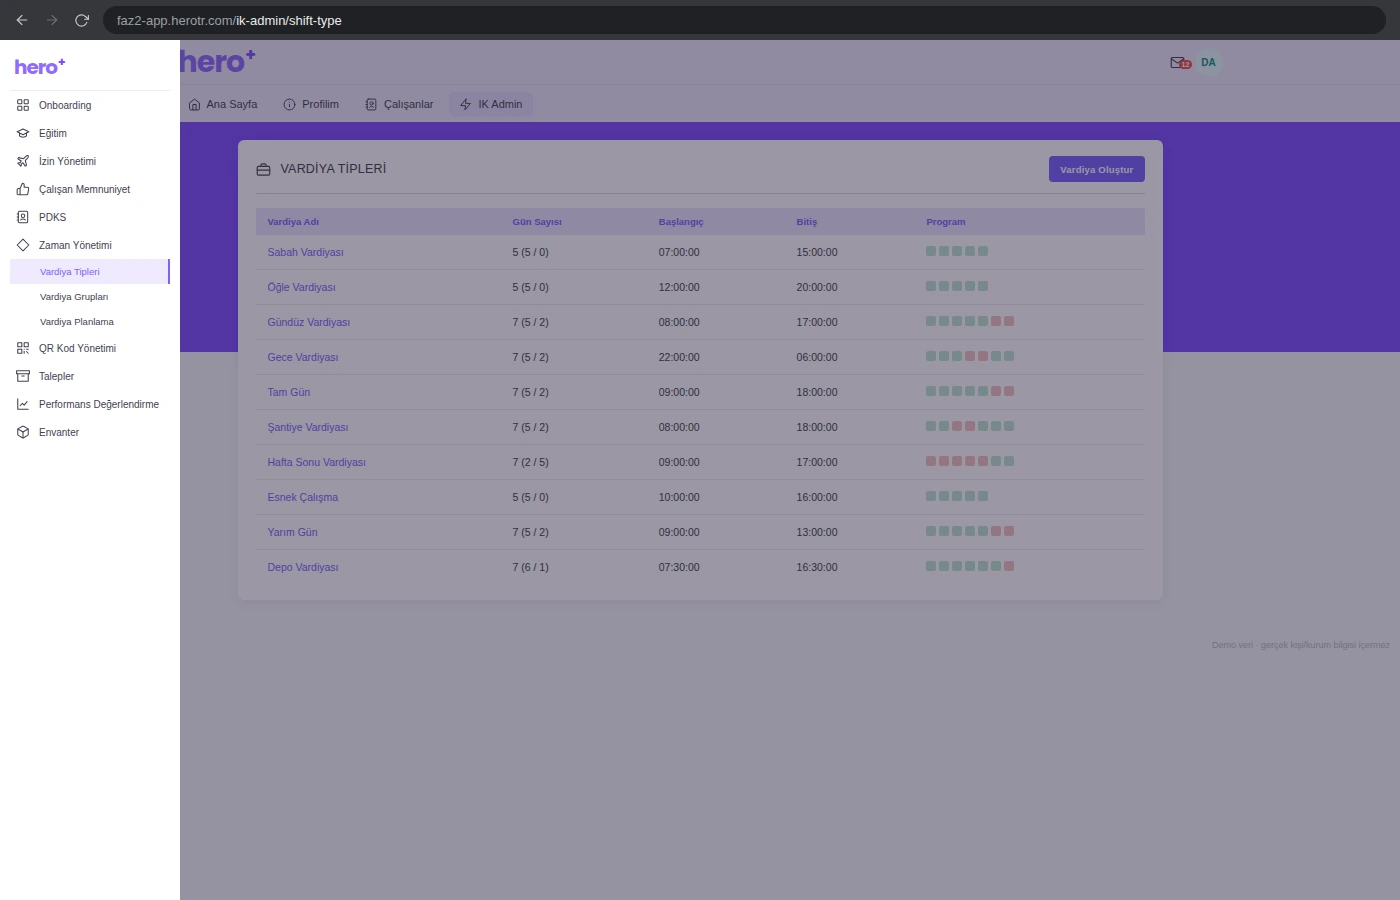Click the Talepler archive box icon

23,376
